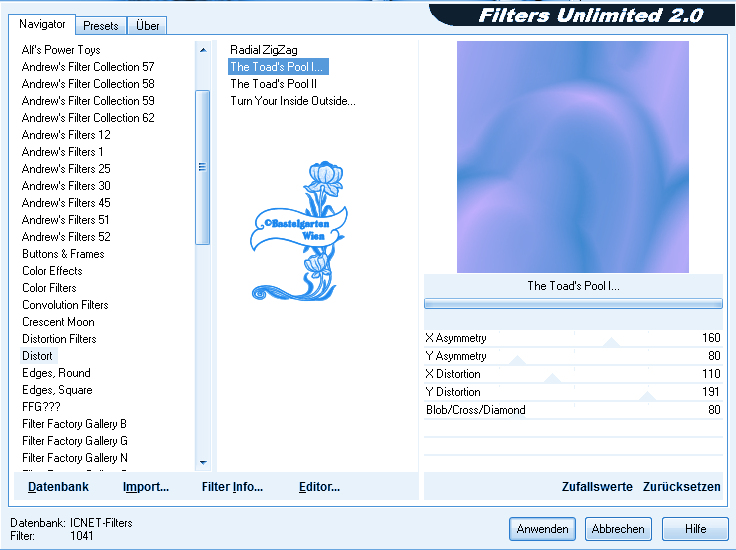Cancel with the Abbrechen button
The height and width of the screenshot is (550, 736).
click(618, 529)
